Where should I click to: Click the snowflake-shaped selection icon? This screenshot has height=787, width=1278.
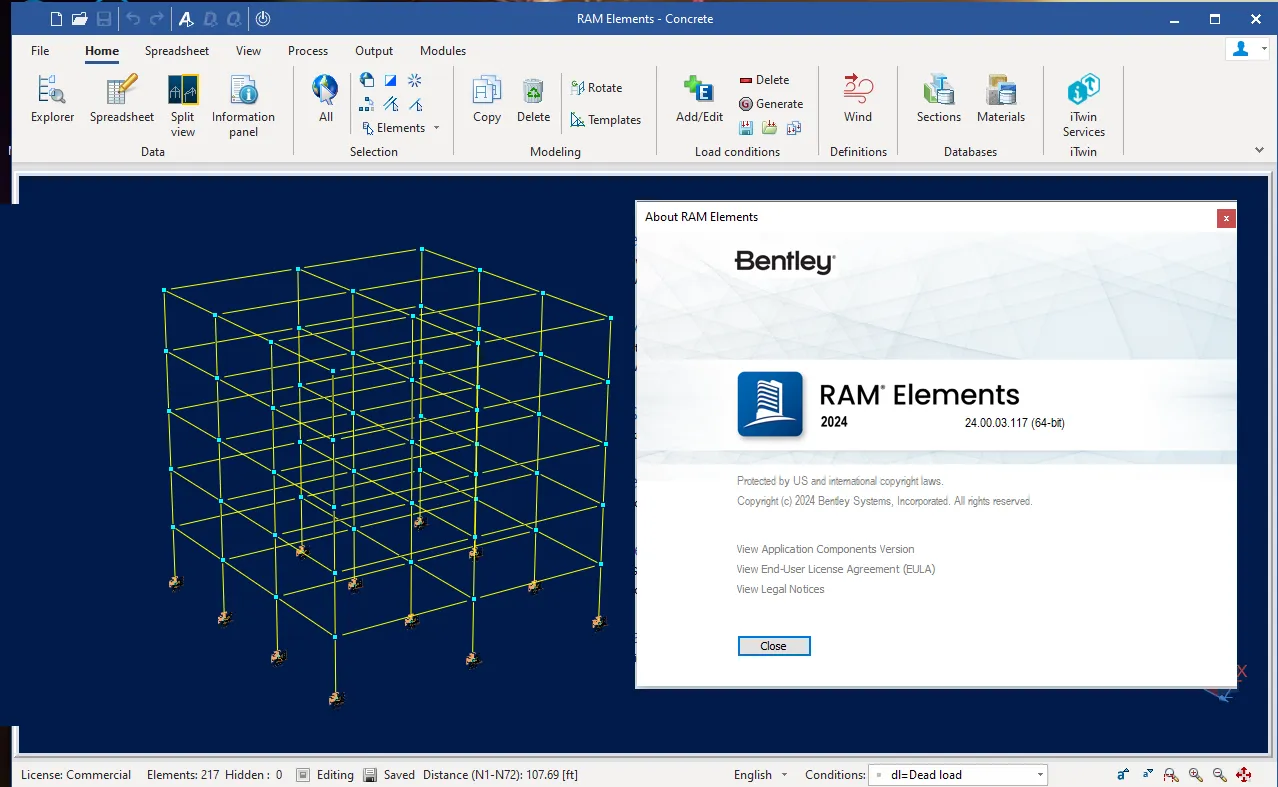click(x=415, y=80)
